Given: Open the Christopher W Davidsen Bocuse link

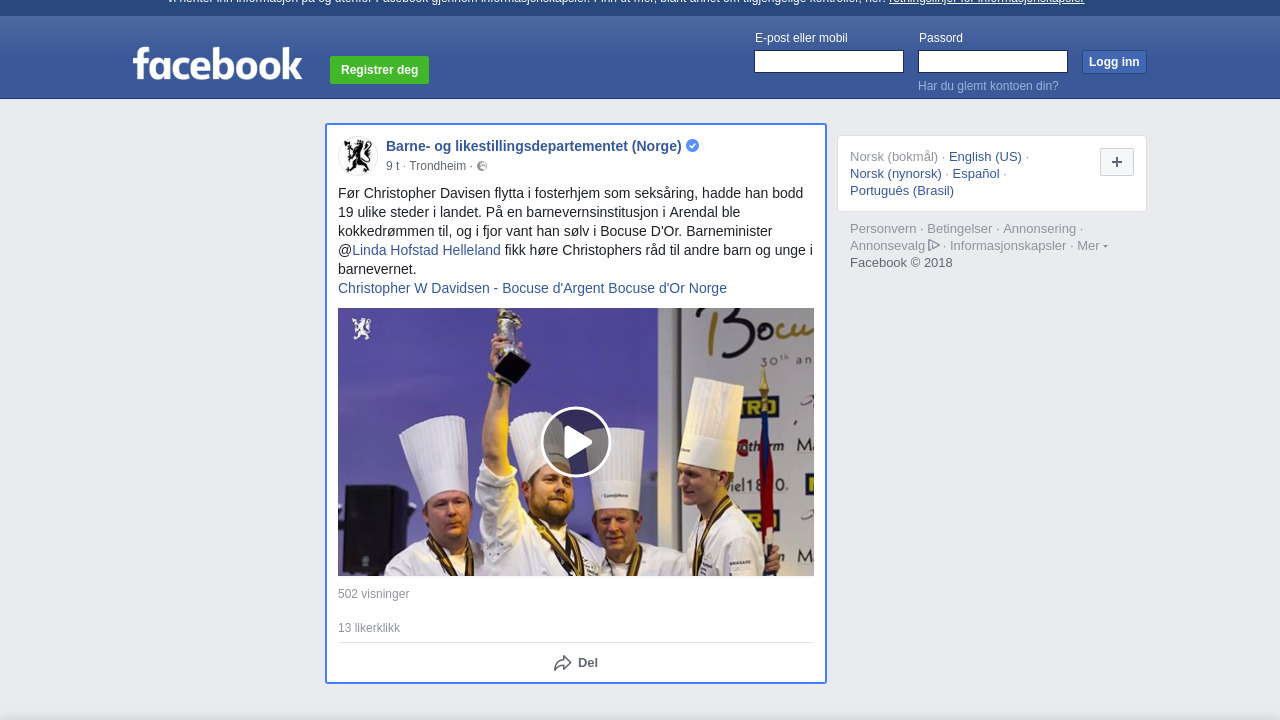Looking at the screenshot, I should tap(532, 288).
